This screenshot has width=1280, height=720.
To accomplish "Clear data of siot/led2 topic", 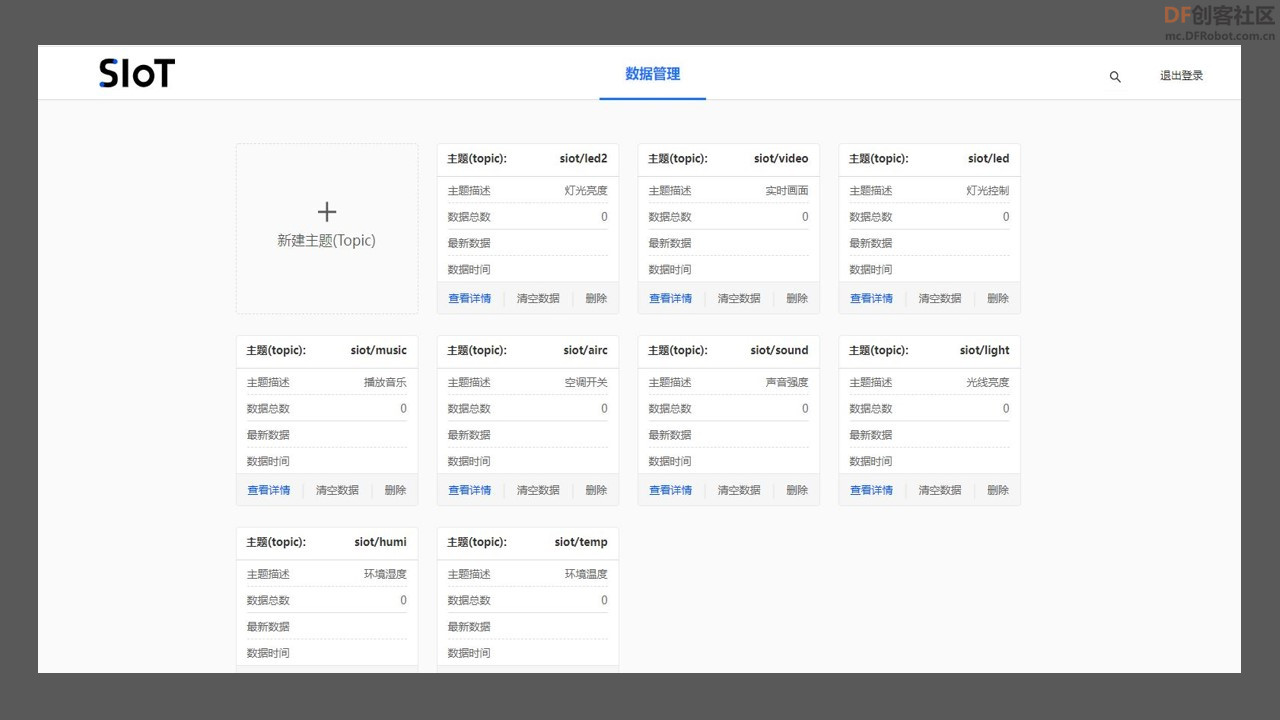I will point(538,298).
